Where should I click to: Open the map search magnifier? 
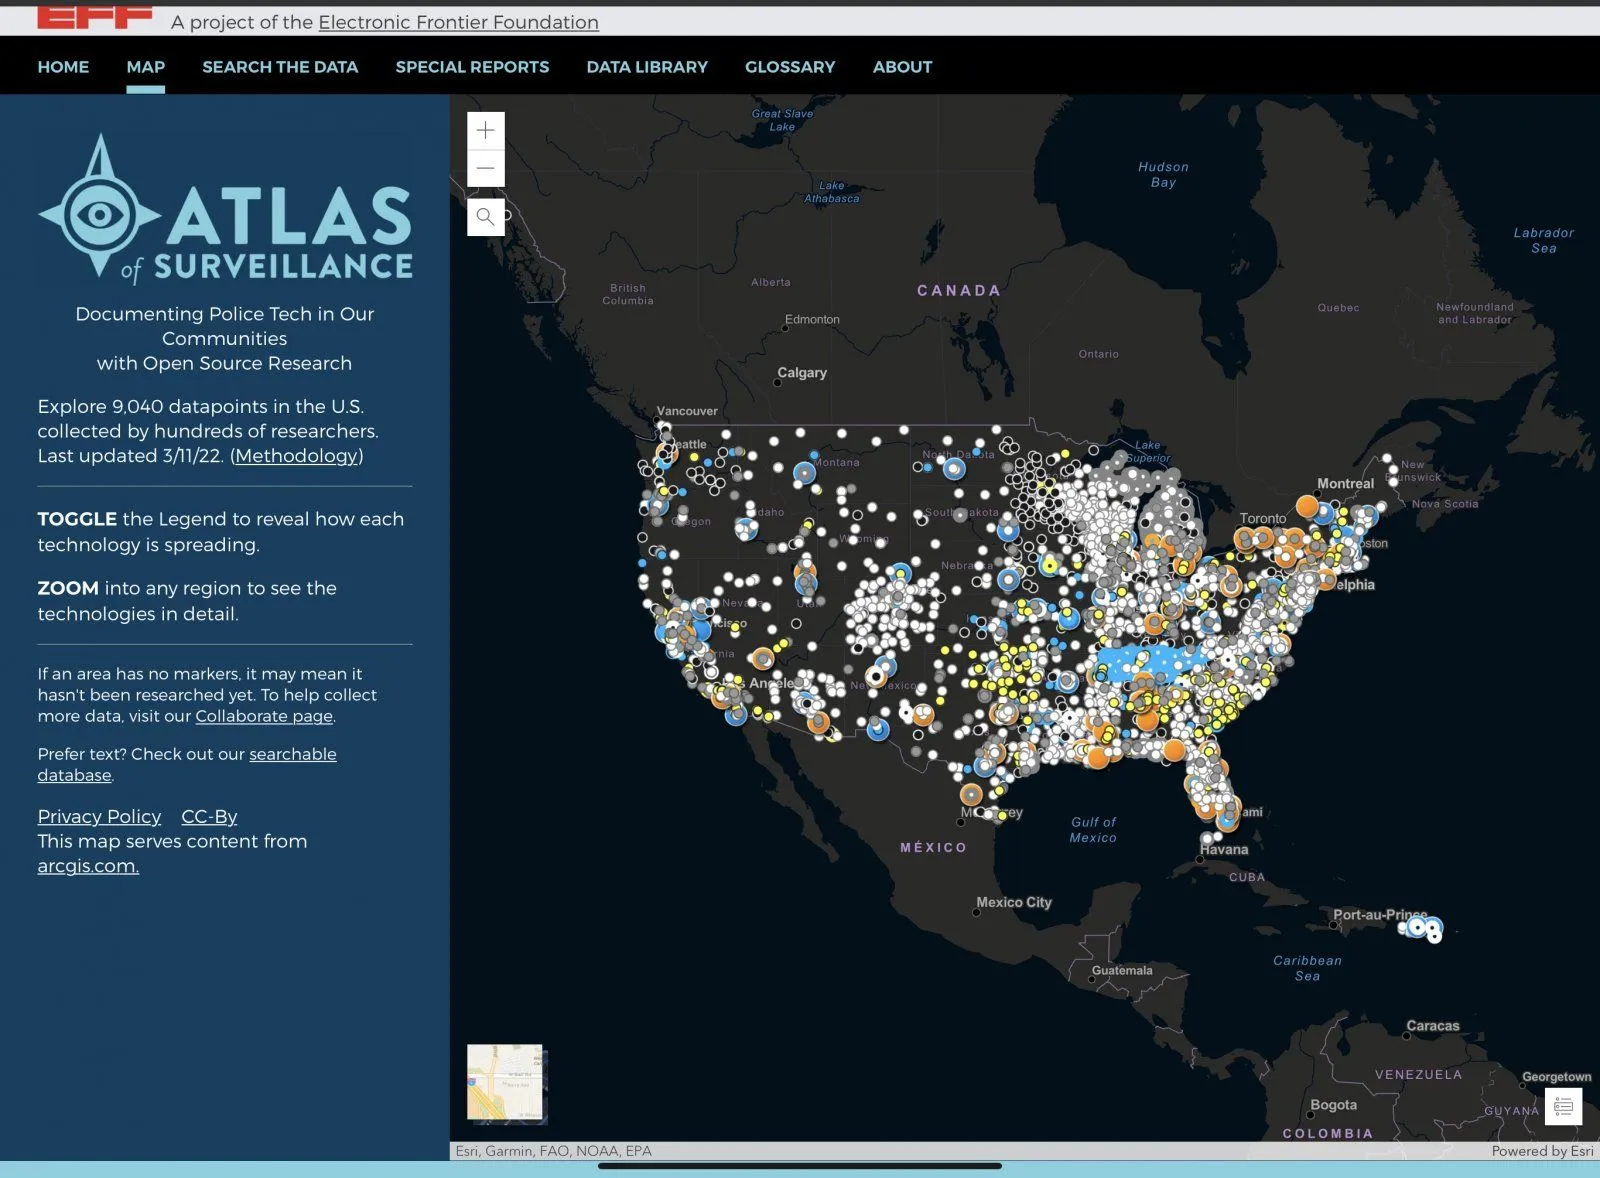click(x=485, y=216)
